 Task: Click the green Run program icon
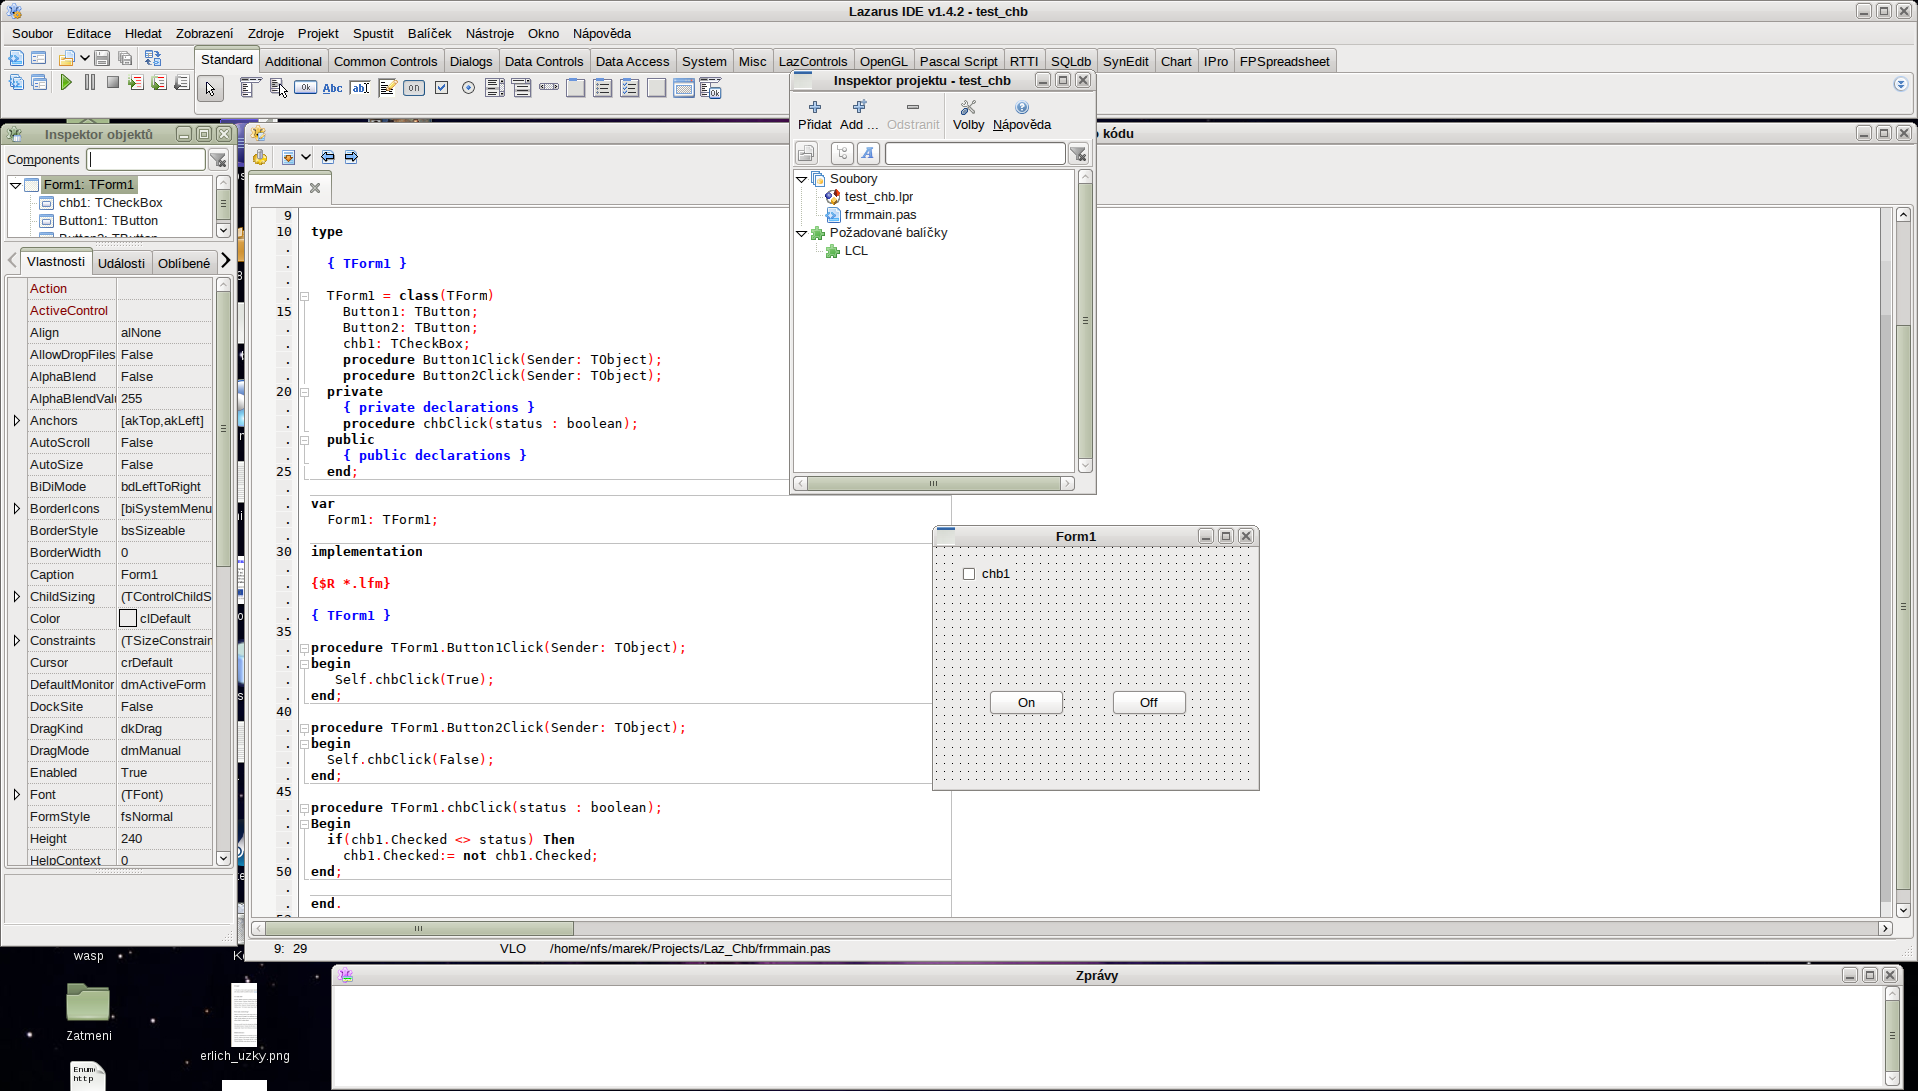click(66, 83)
